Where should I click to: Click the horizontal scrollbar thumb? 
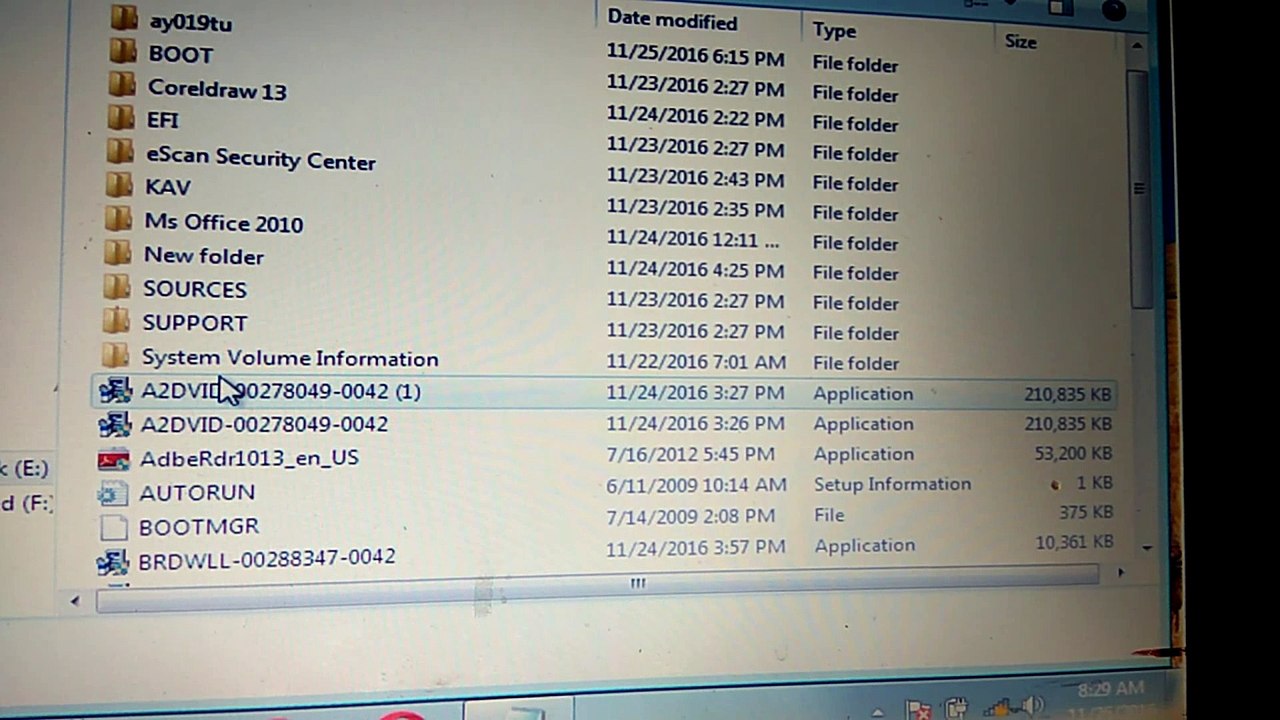[x=598, y=587]
